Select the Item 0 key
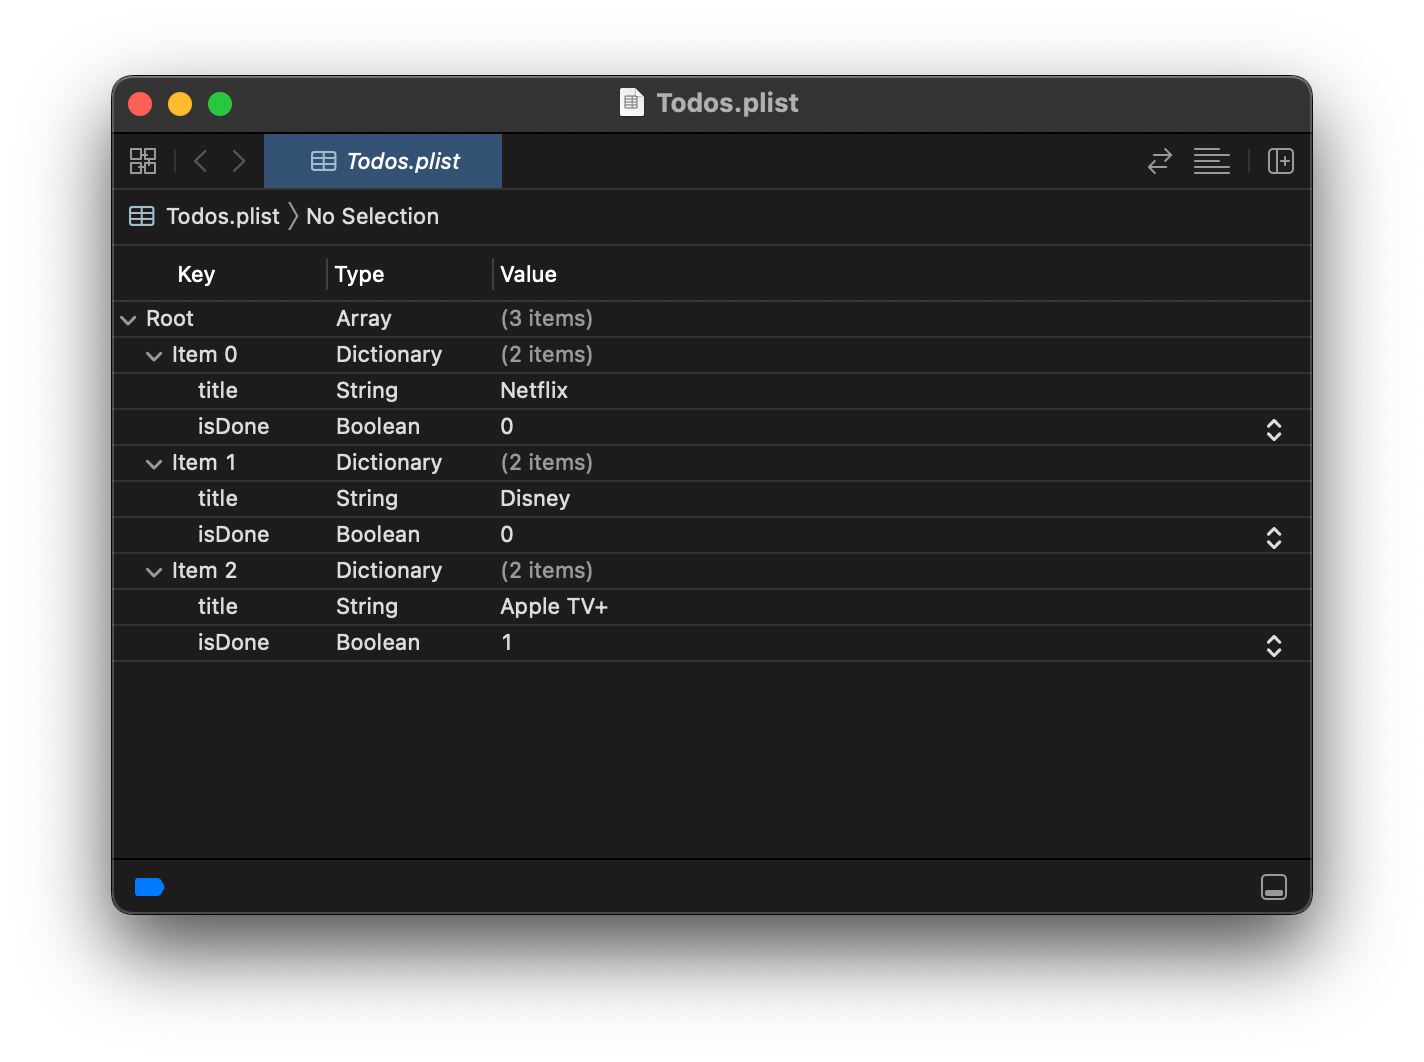This screenshot has width=1424, height=1062. point(204,354)
